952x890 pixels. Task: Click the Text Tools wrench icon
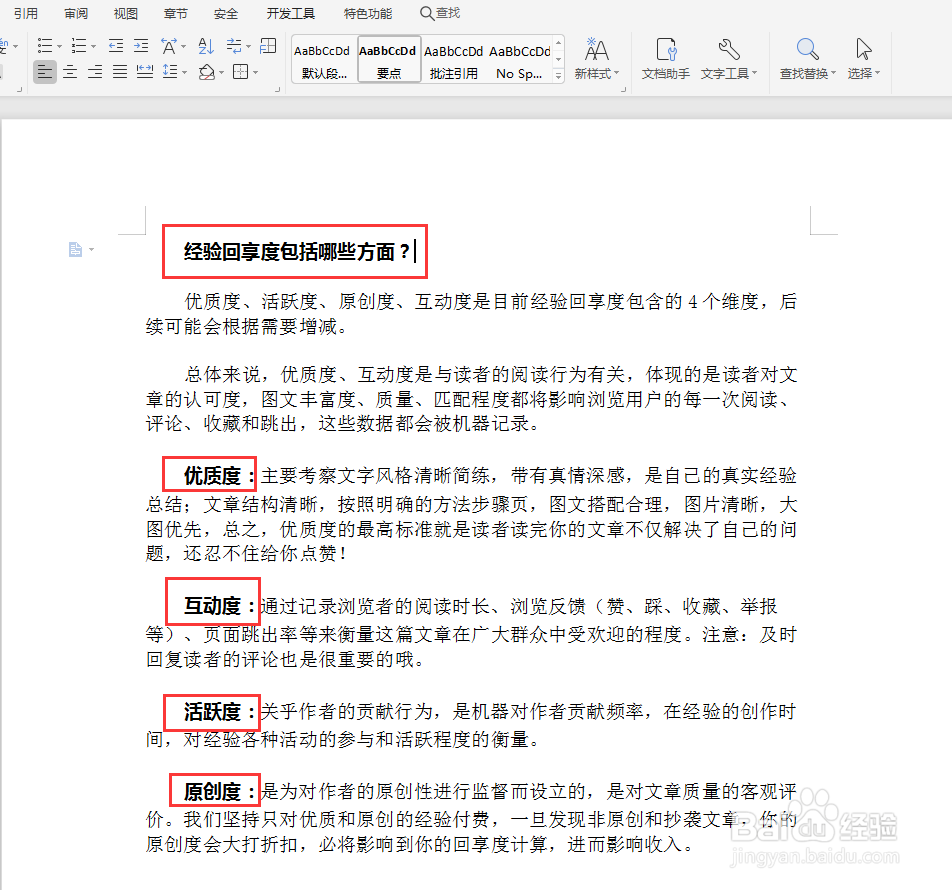[729, 49]
